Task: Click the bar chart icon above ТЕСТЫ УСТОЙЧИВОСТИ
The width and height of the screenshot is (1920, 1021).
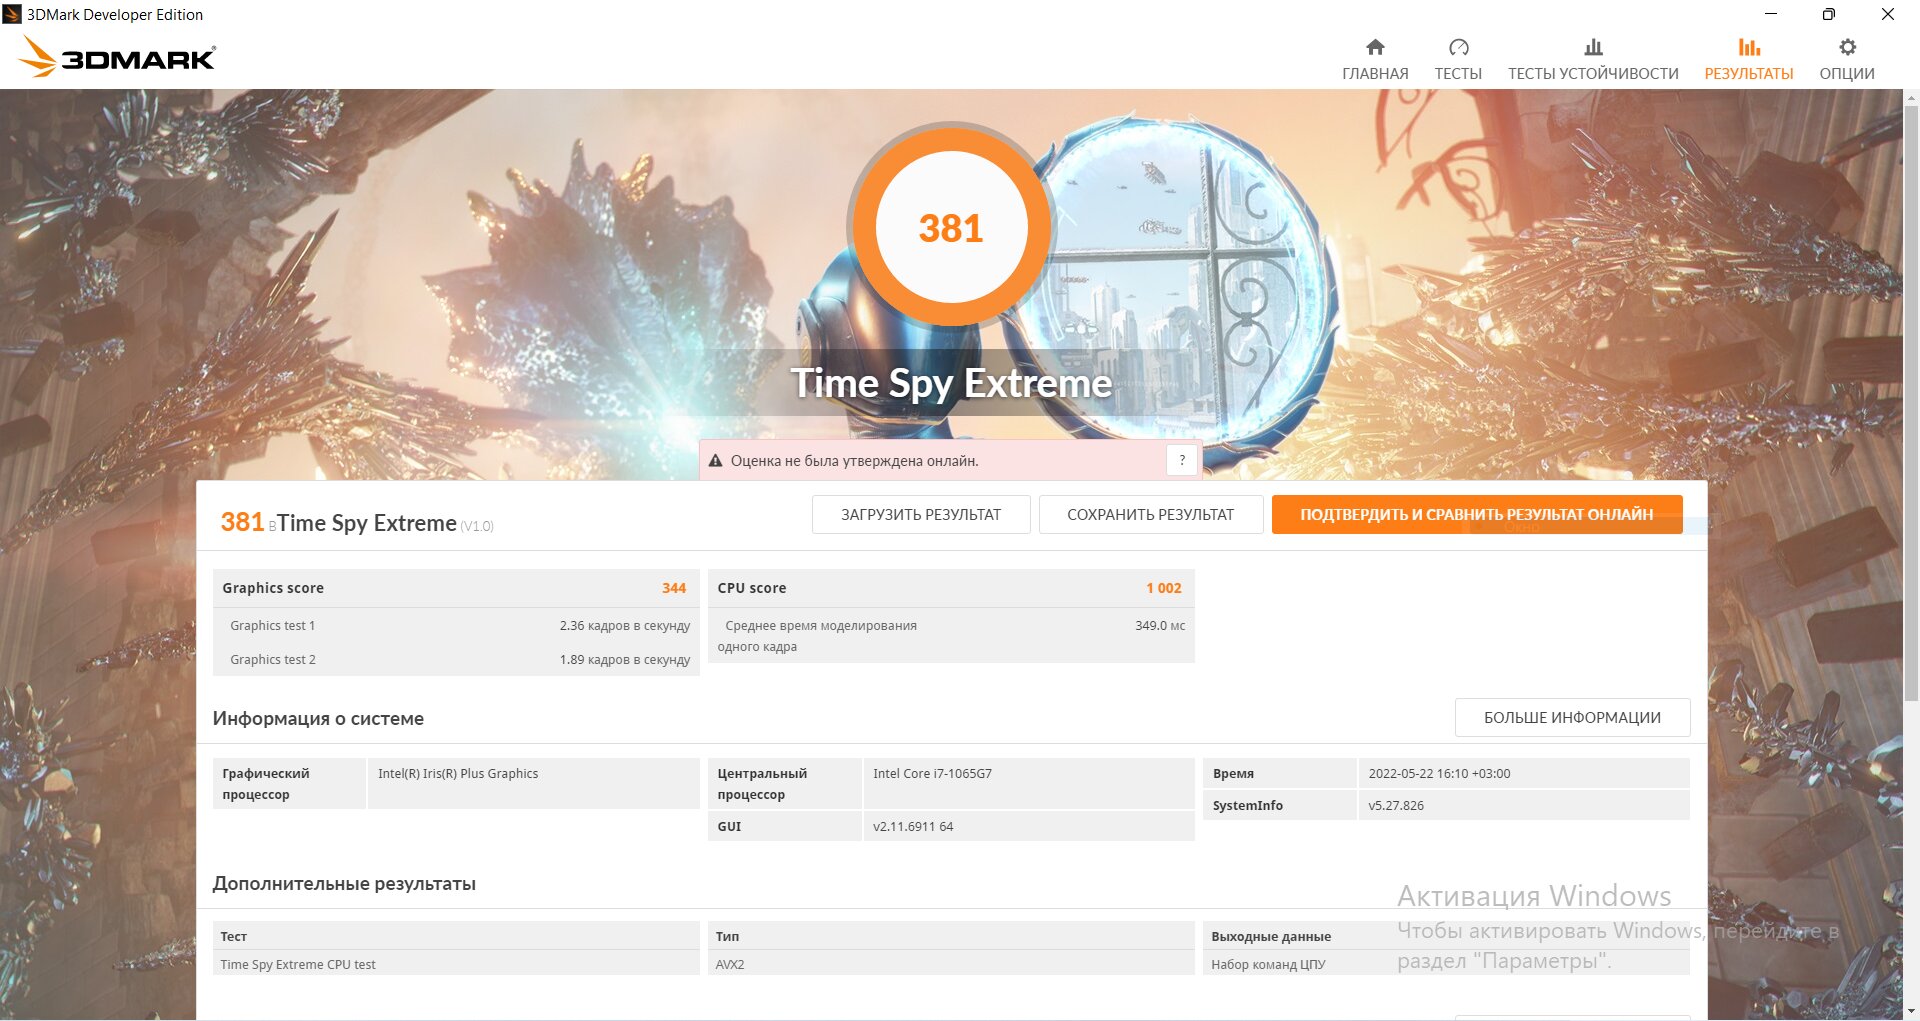Action: (x=1593, y=47)
